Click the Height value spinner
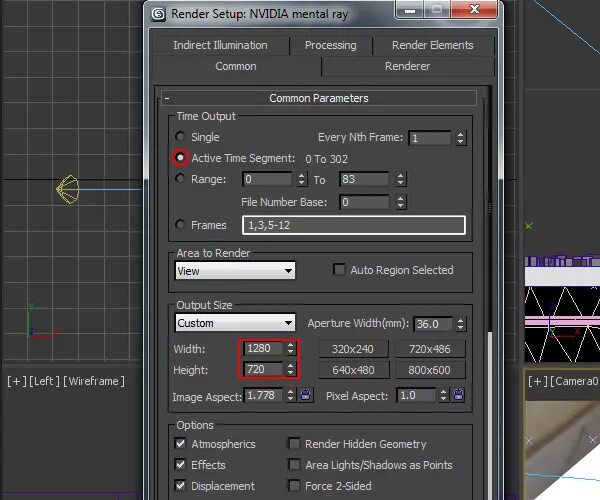 tap(291, 369)
